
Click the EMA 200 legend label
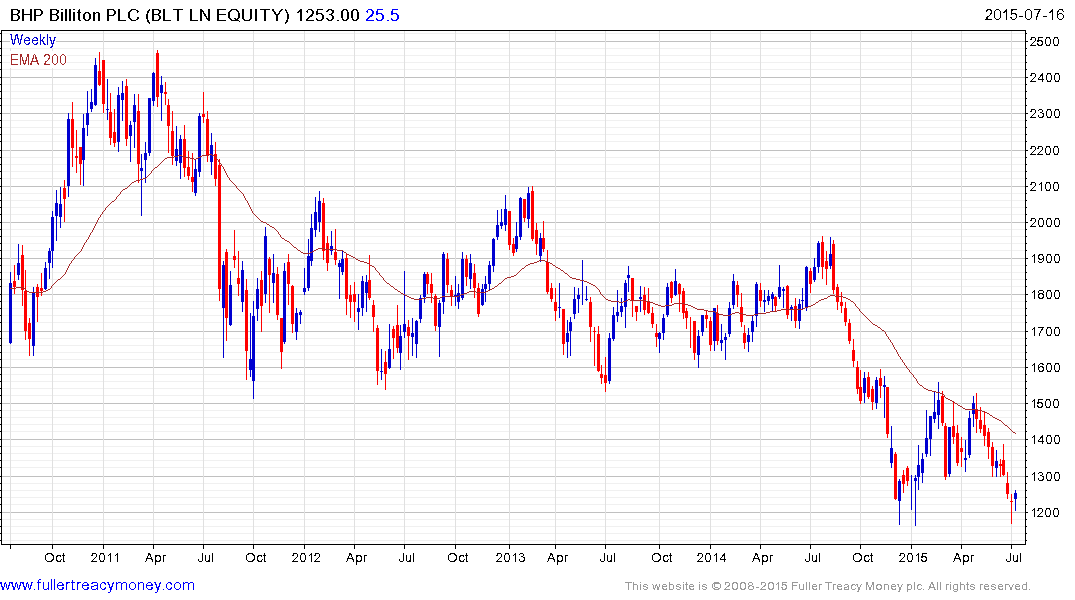tap(38, 60)
